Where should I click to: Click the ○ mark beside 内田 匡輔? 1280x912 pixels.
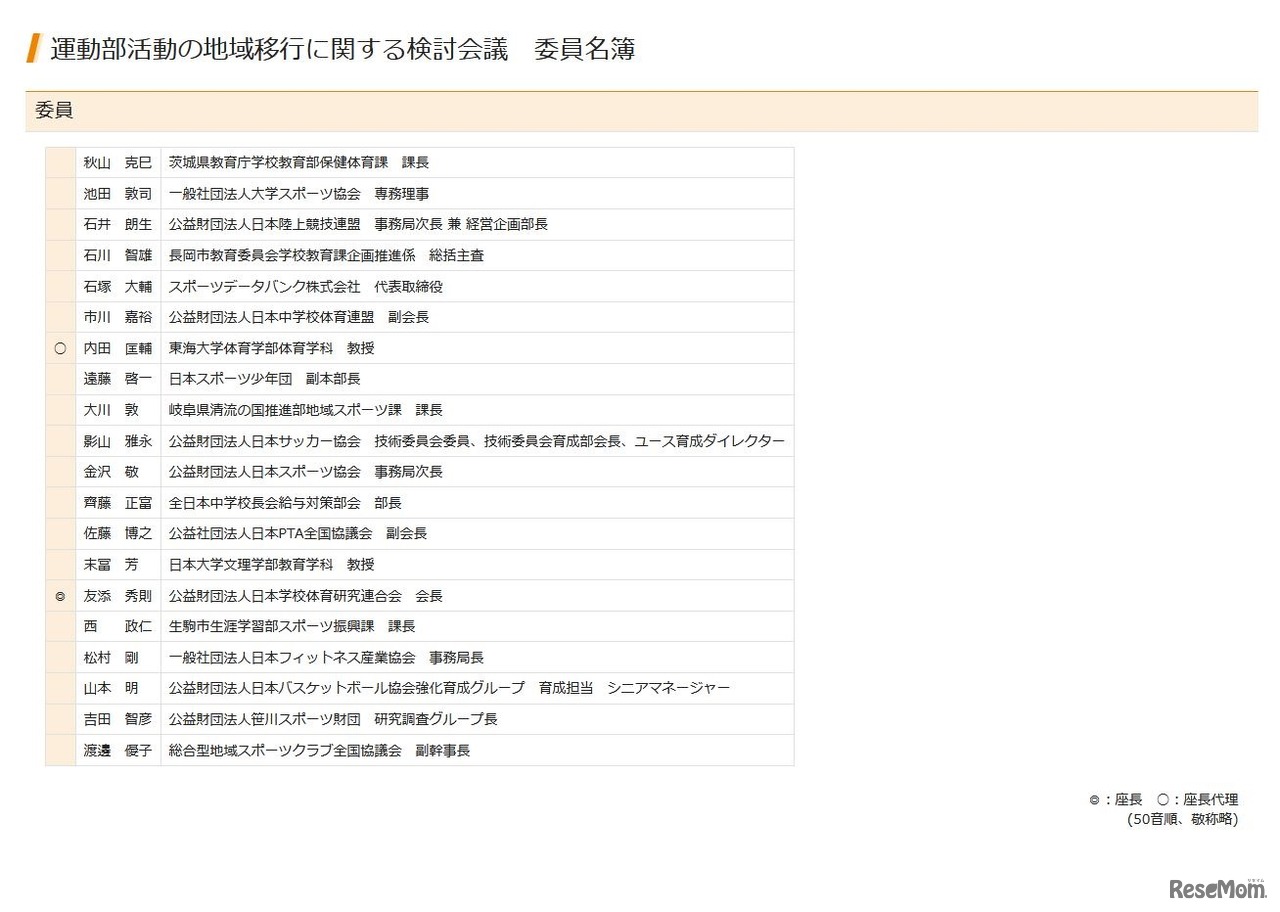(x=59, y=348)
